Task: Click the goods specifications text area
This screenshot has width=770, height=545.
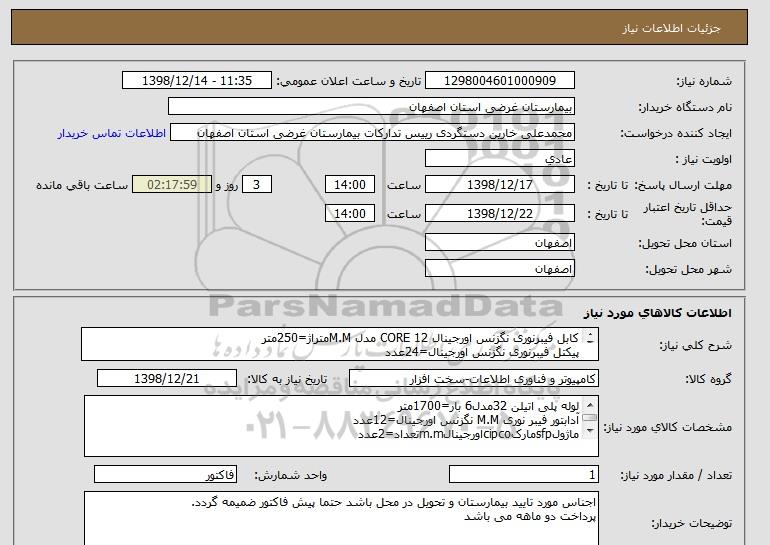Action: coord(341,426)
